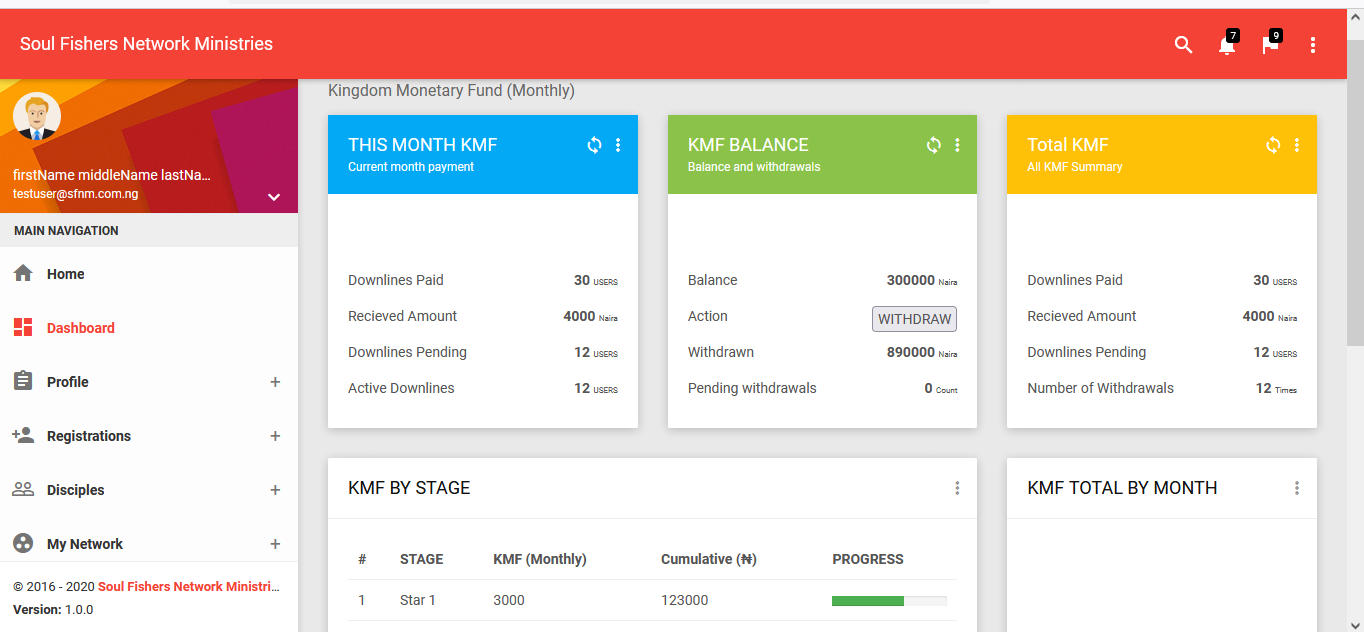
Task: Expand the Profile submenu
Action: coord(275,382)
